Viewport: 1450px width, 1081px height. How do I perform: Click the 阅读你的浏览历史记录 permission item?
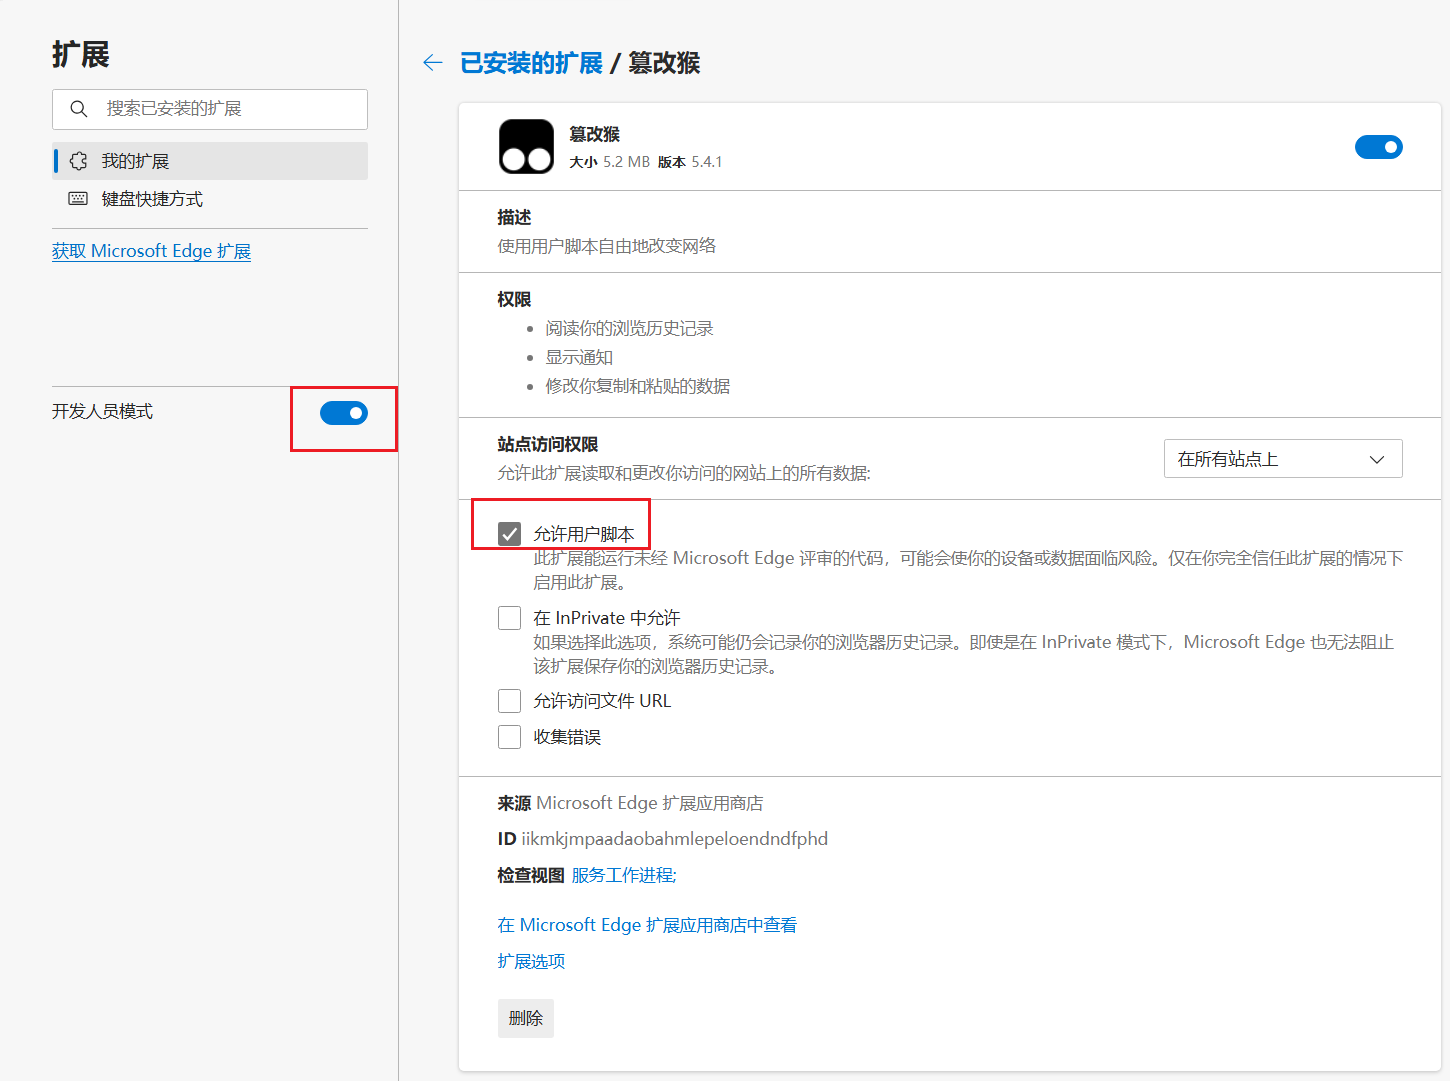(629, 328)
